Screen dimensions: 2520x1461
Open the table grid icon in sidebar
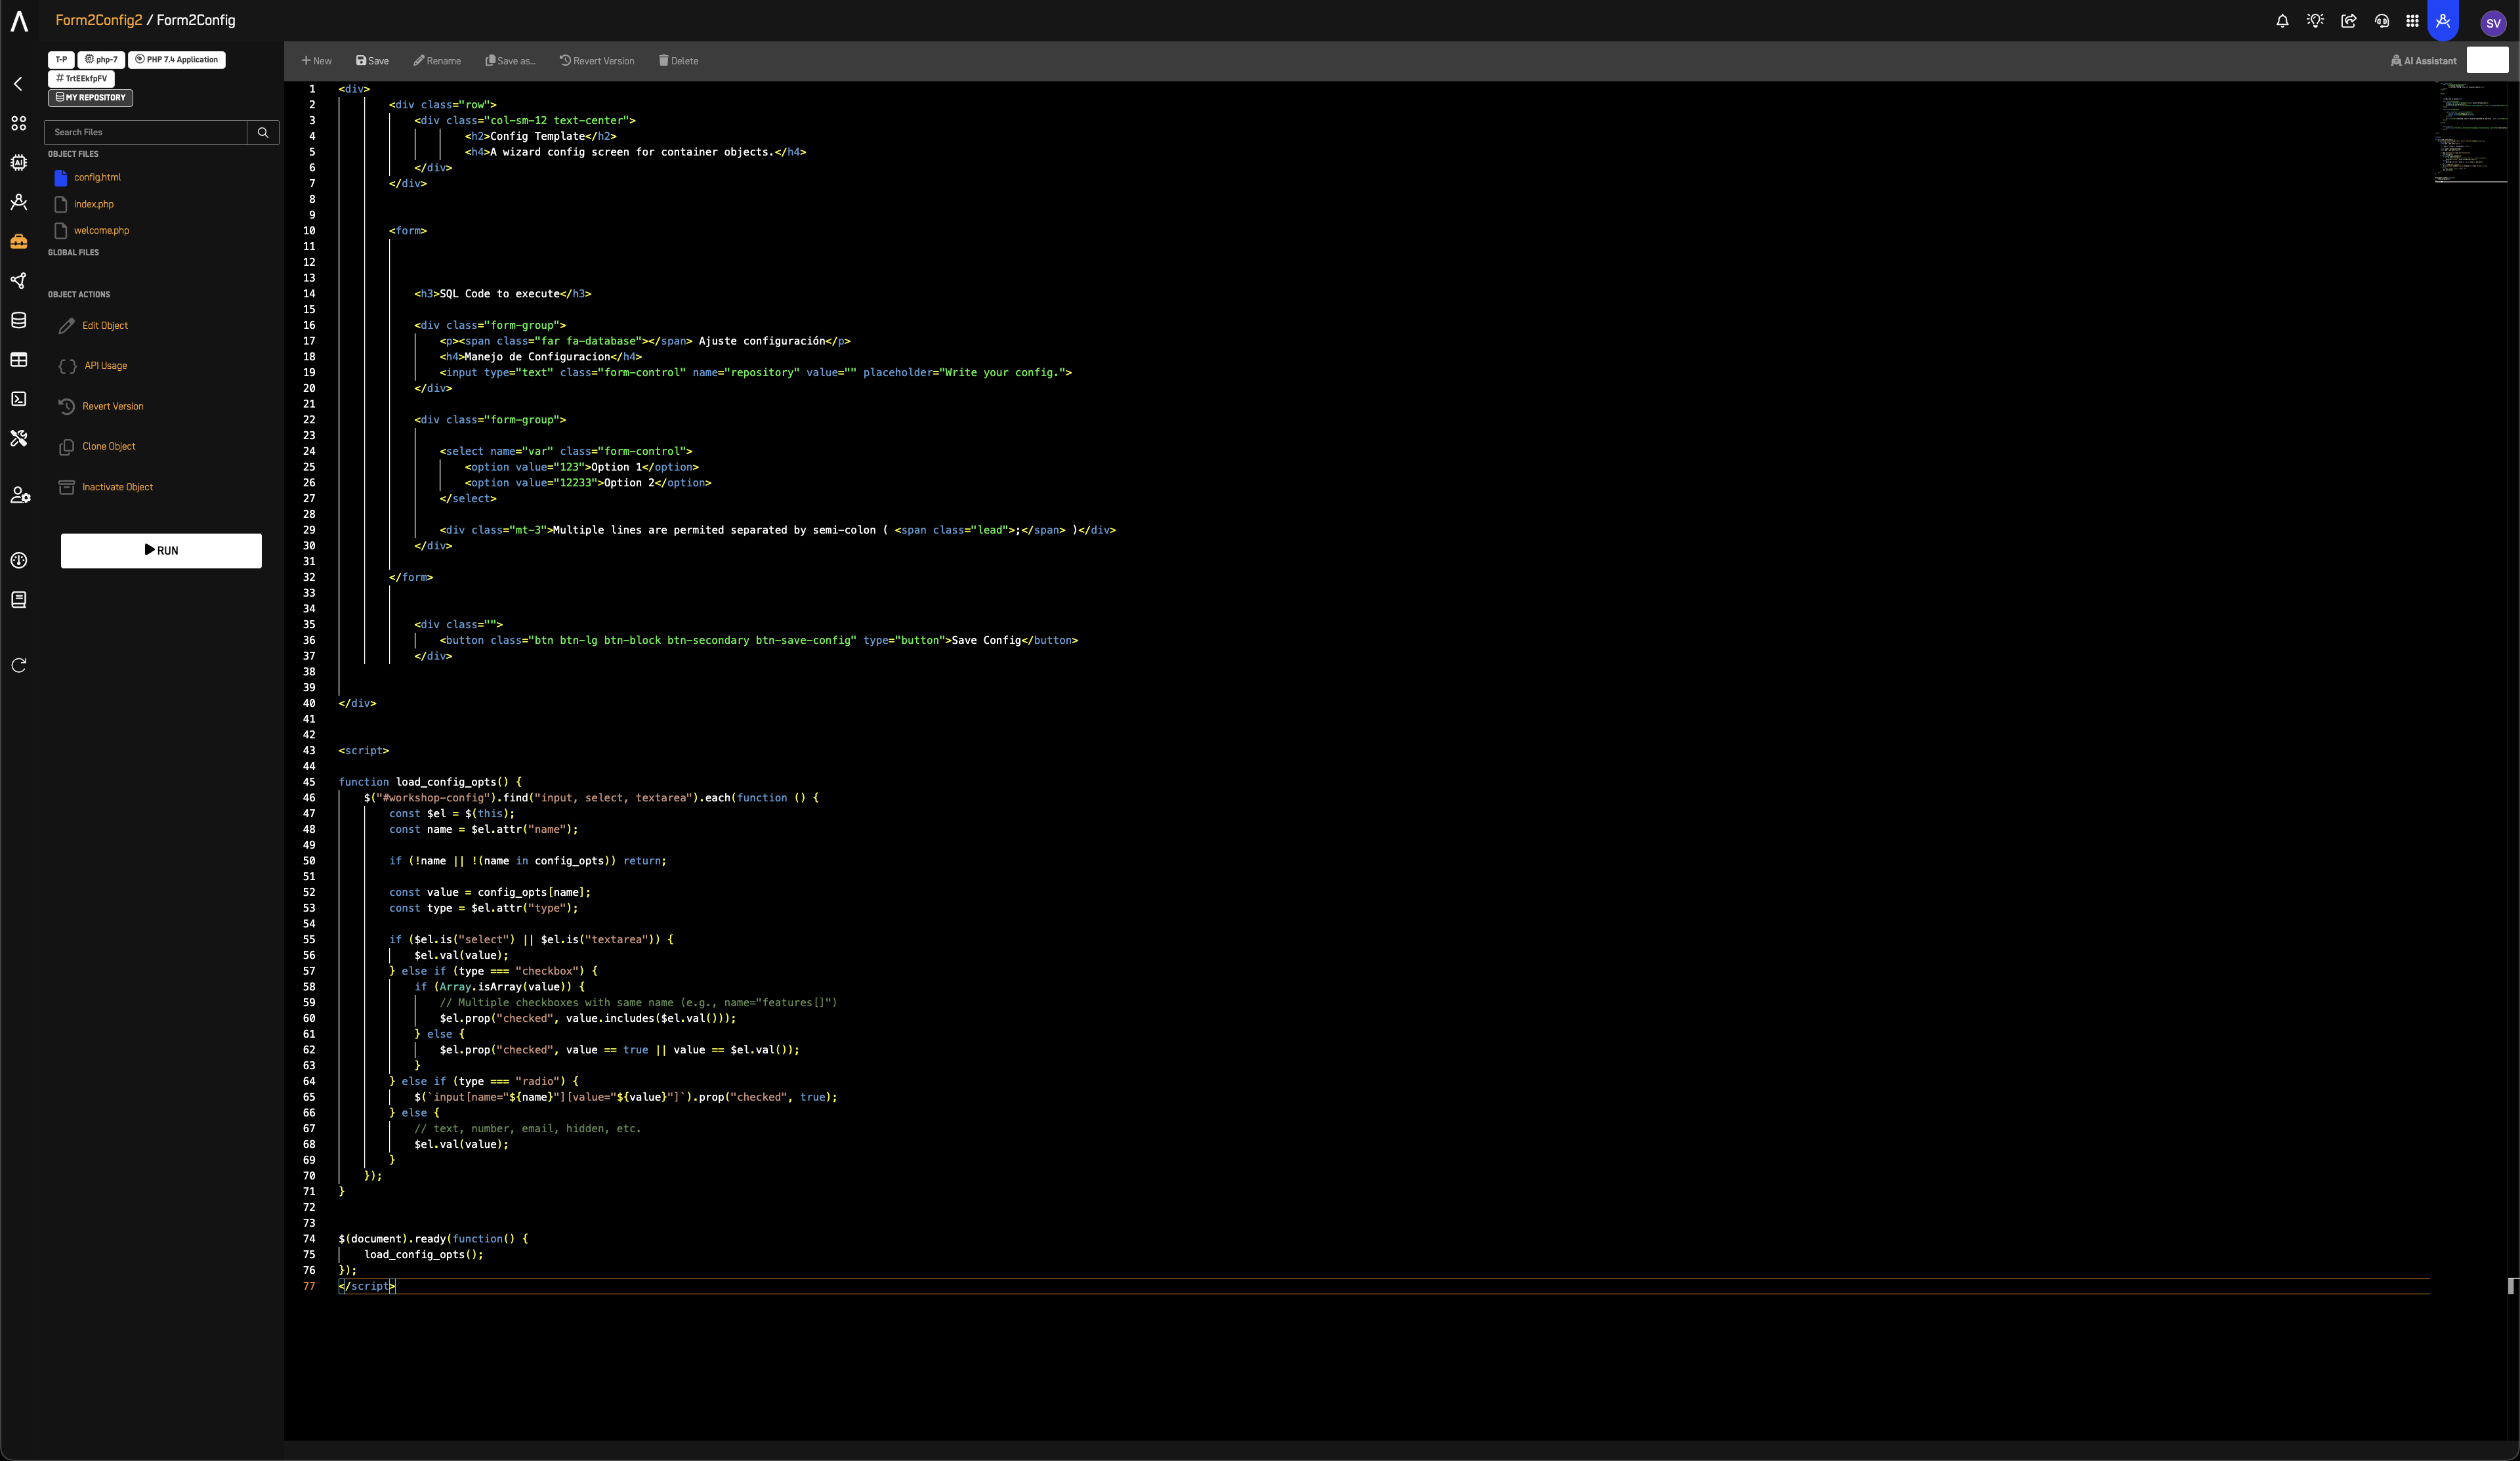[18, 360]
